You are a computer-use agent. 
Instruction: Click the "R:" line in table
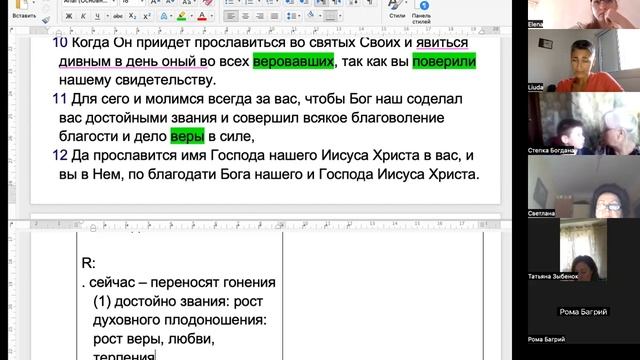(89, 263)
